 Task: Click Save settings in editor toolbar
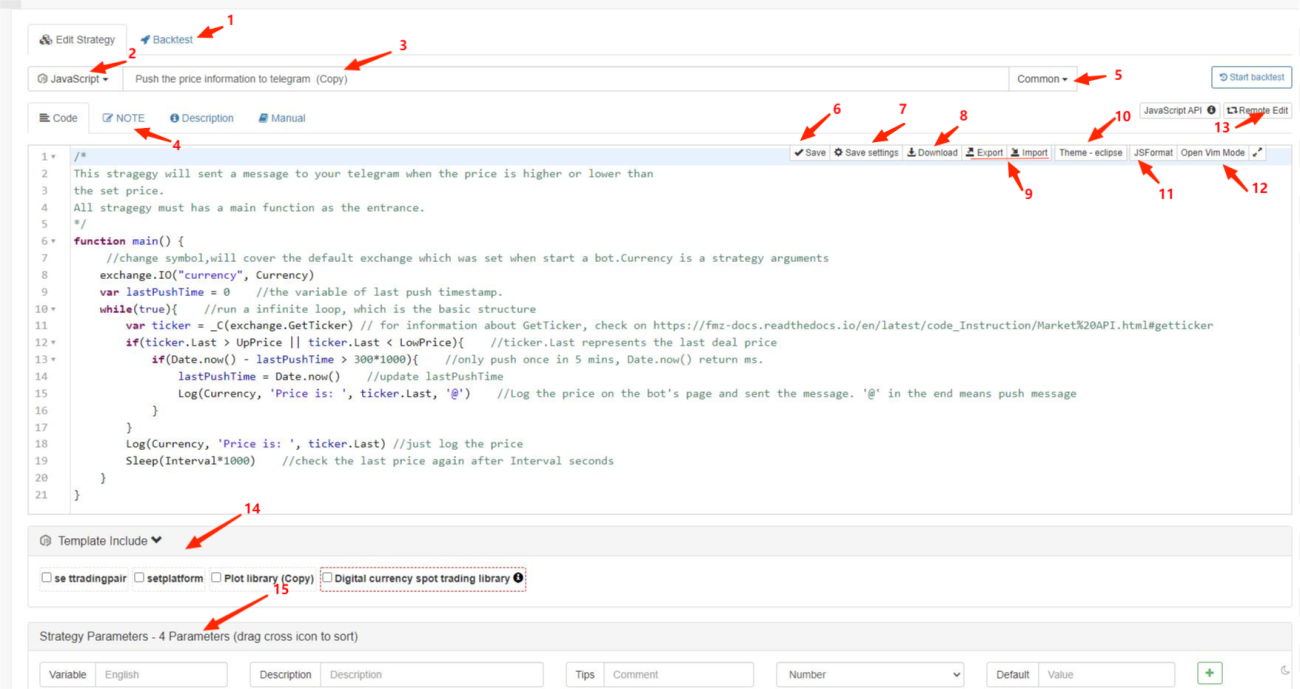point(866,153)
